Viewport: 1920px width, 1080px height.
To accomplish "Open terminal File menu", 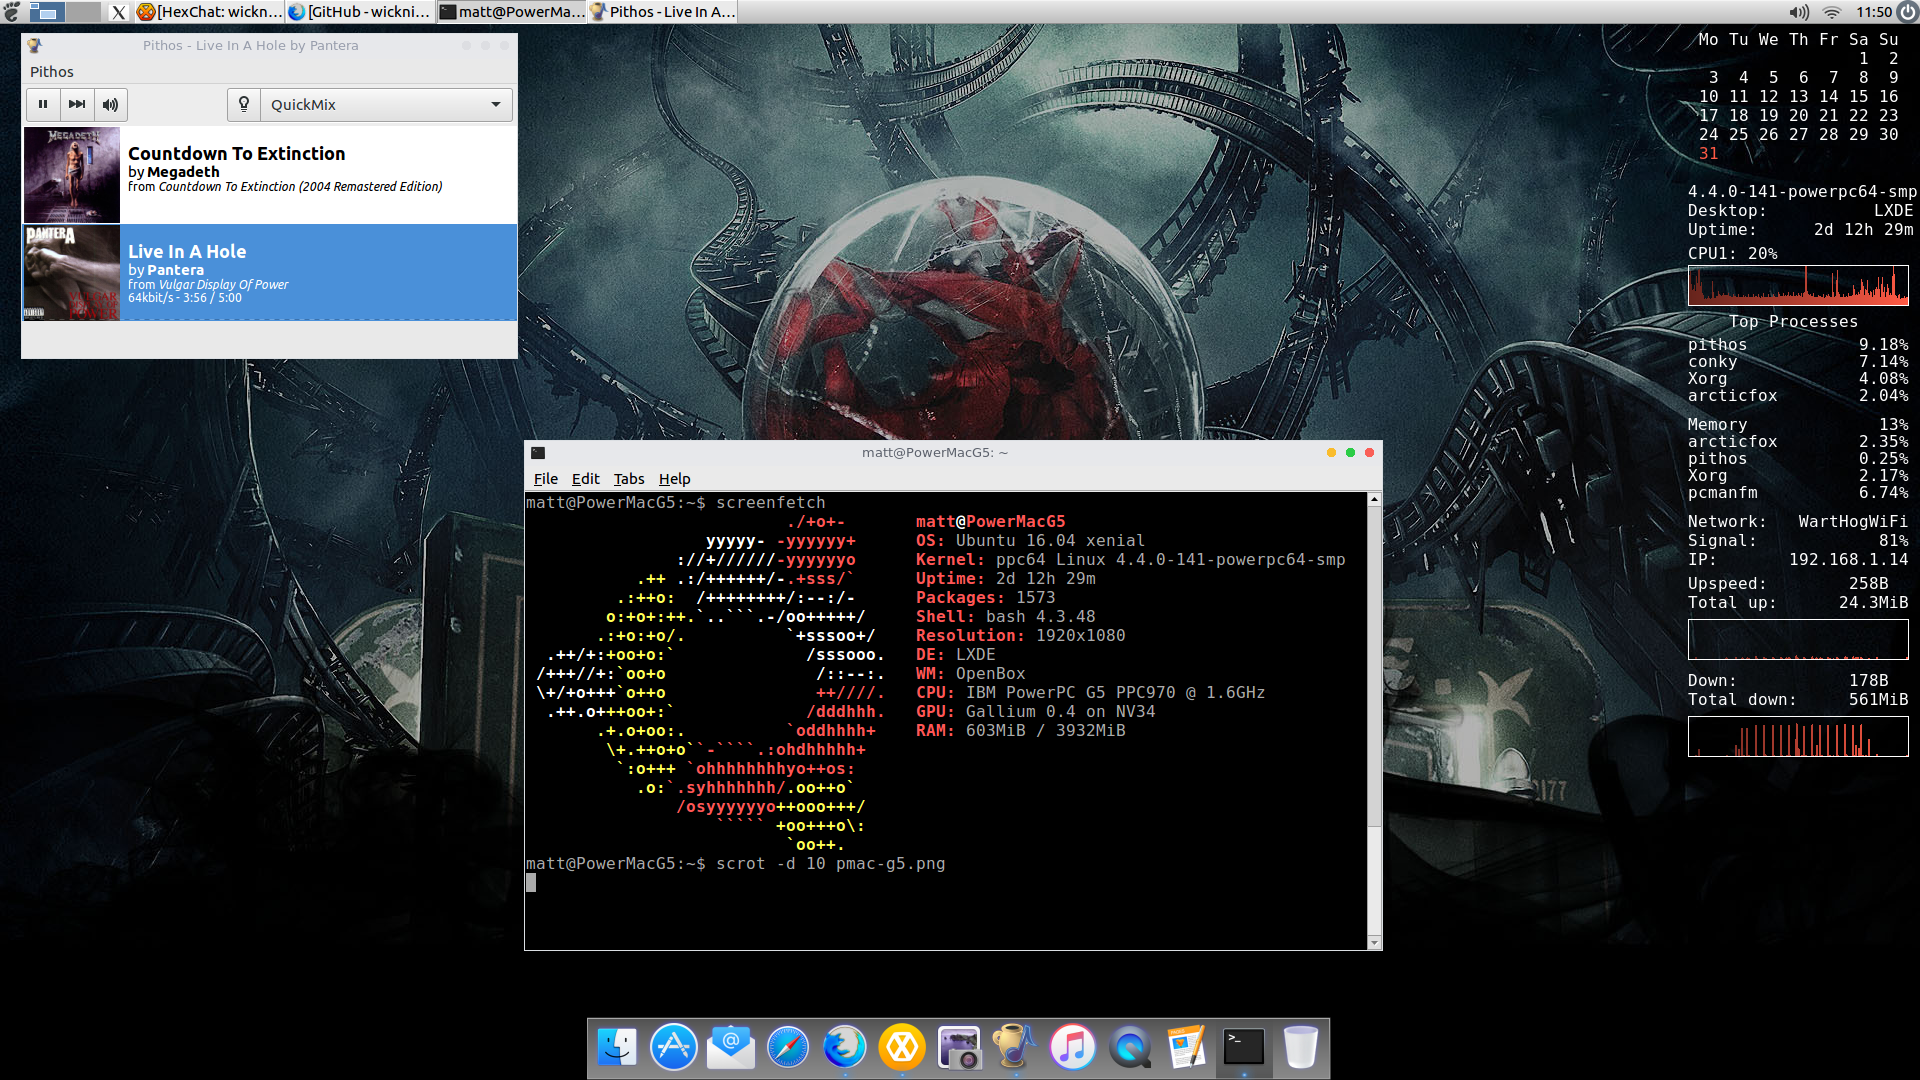I will click(x=546, y=479).
